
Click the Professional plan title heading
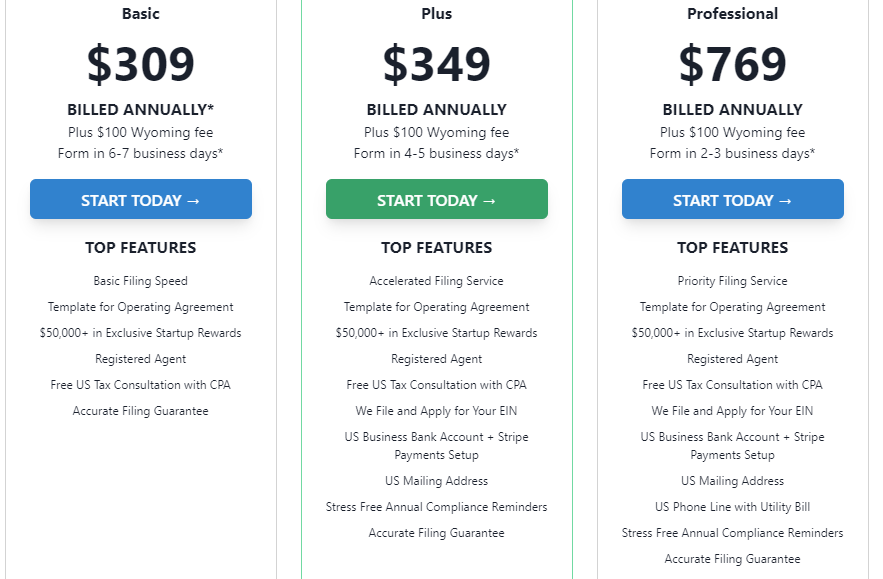tap(733, 14)
